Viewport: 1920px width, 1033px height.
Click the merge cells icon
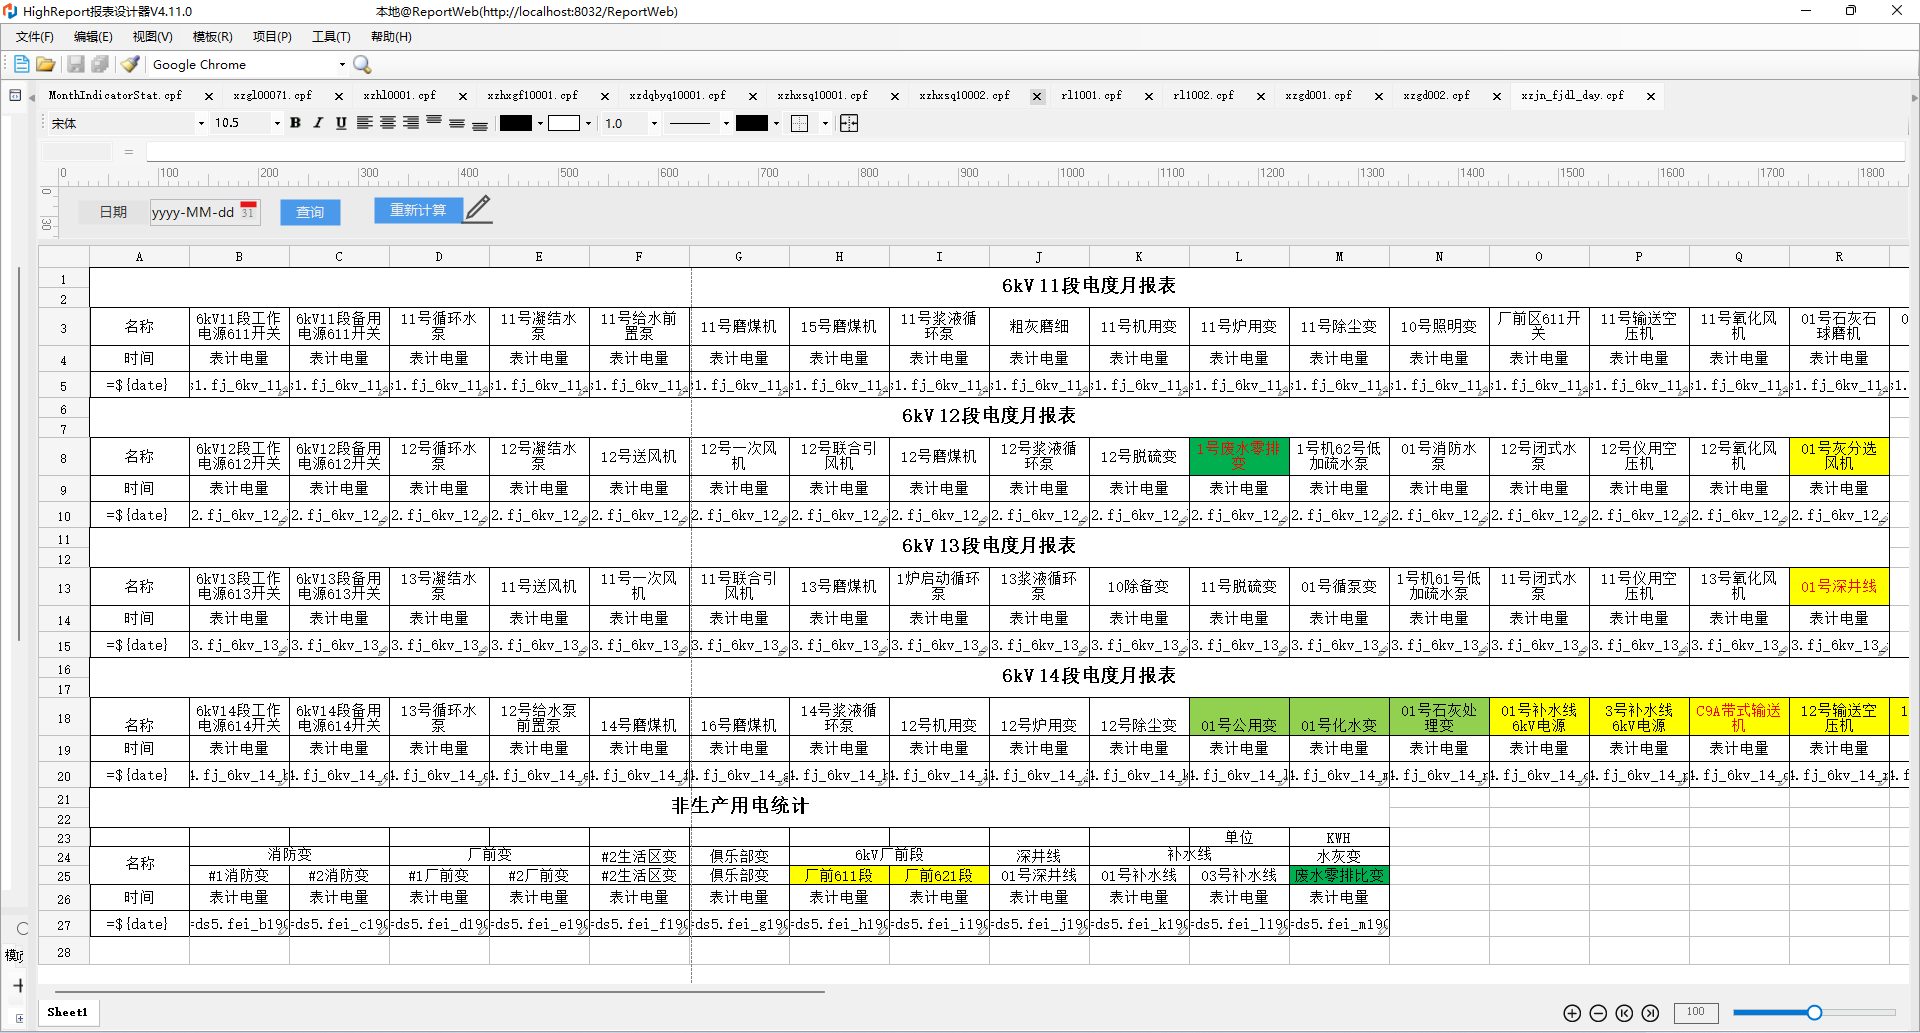click(849, 123)
